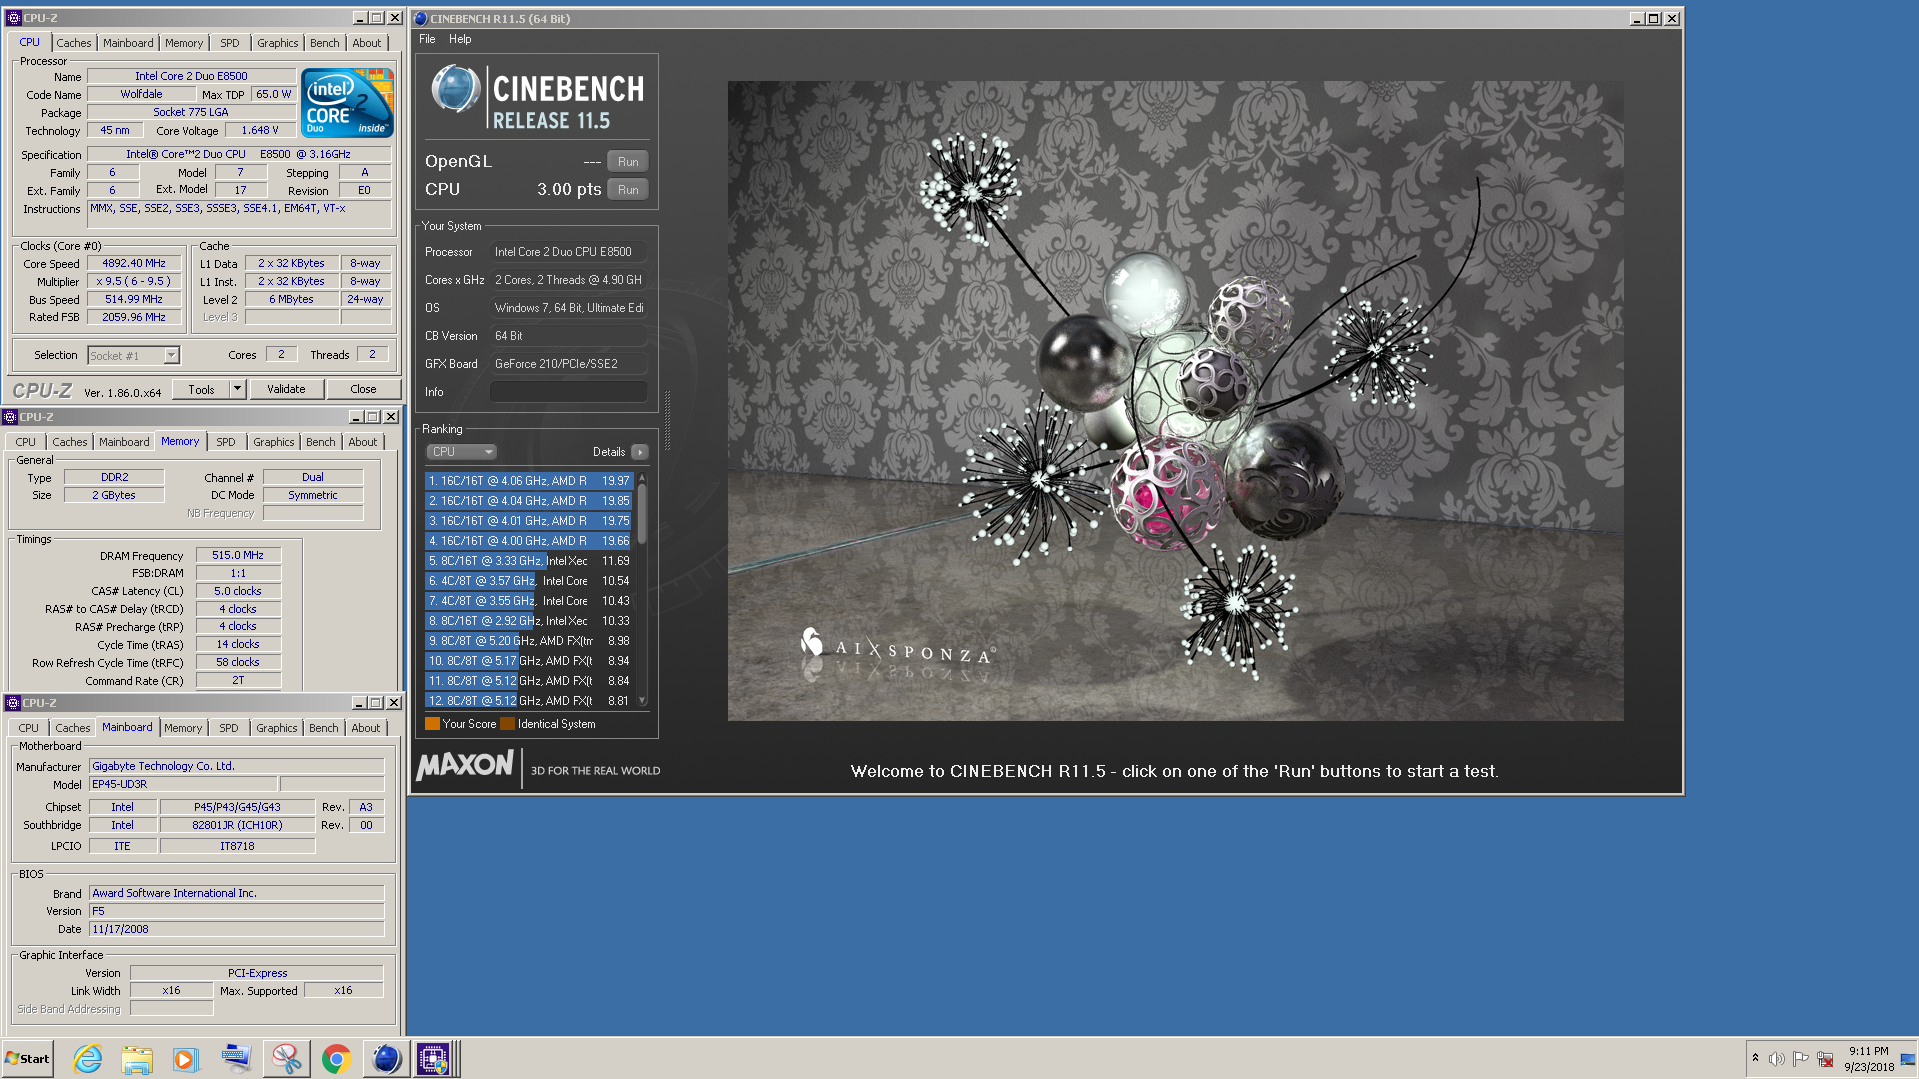Click the Show Desktop icon in tray
1919x1079 pixels.
tap(1907, 1058)
